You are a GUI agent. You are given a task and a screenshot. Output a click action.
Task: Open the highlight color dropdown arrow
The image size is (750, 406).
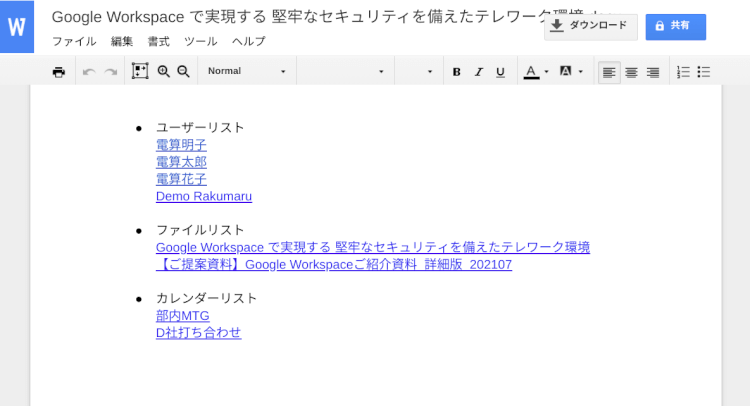(581, 72)
